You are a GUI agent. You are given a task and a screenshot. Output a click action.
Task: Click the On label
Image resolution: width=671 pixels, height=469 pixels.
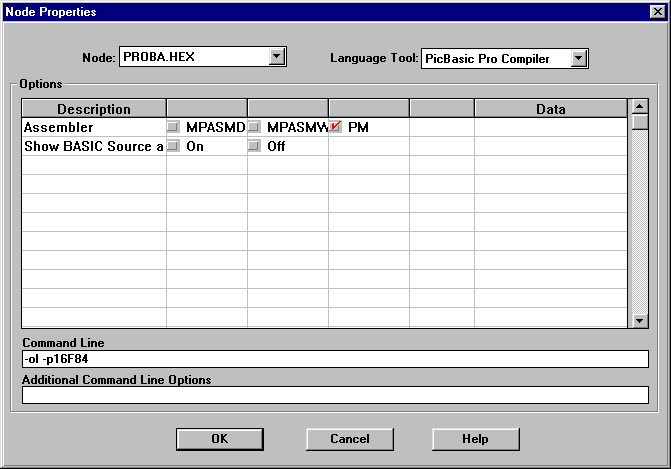[x=195, y=146]
